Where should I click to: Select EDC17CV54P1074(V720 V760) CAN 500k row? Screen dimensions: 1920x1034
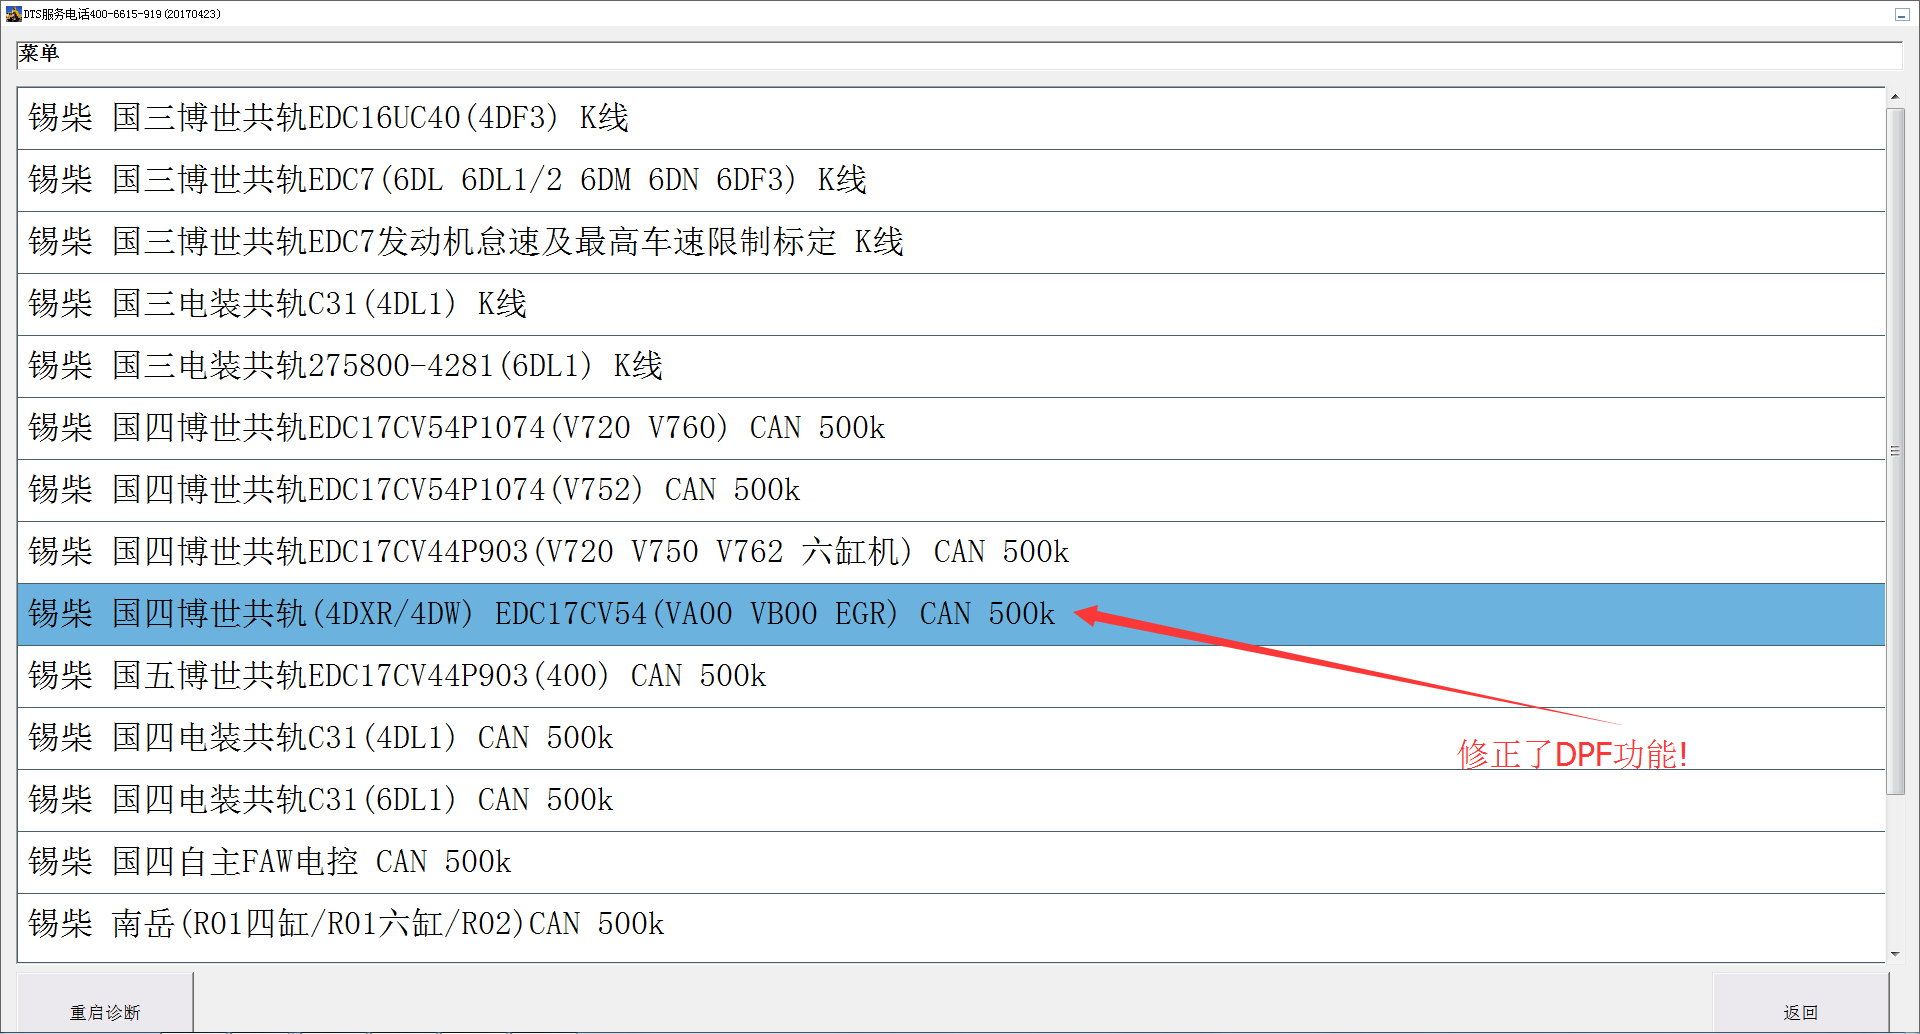(x=951, y=429)
